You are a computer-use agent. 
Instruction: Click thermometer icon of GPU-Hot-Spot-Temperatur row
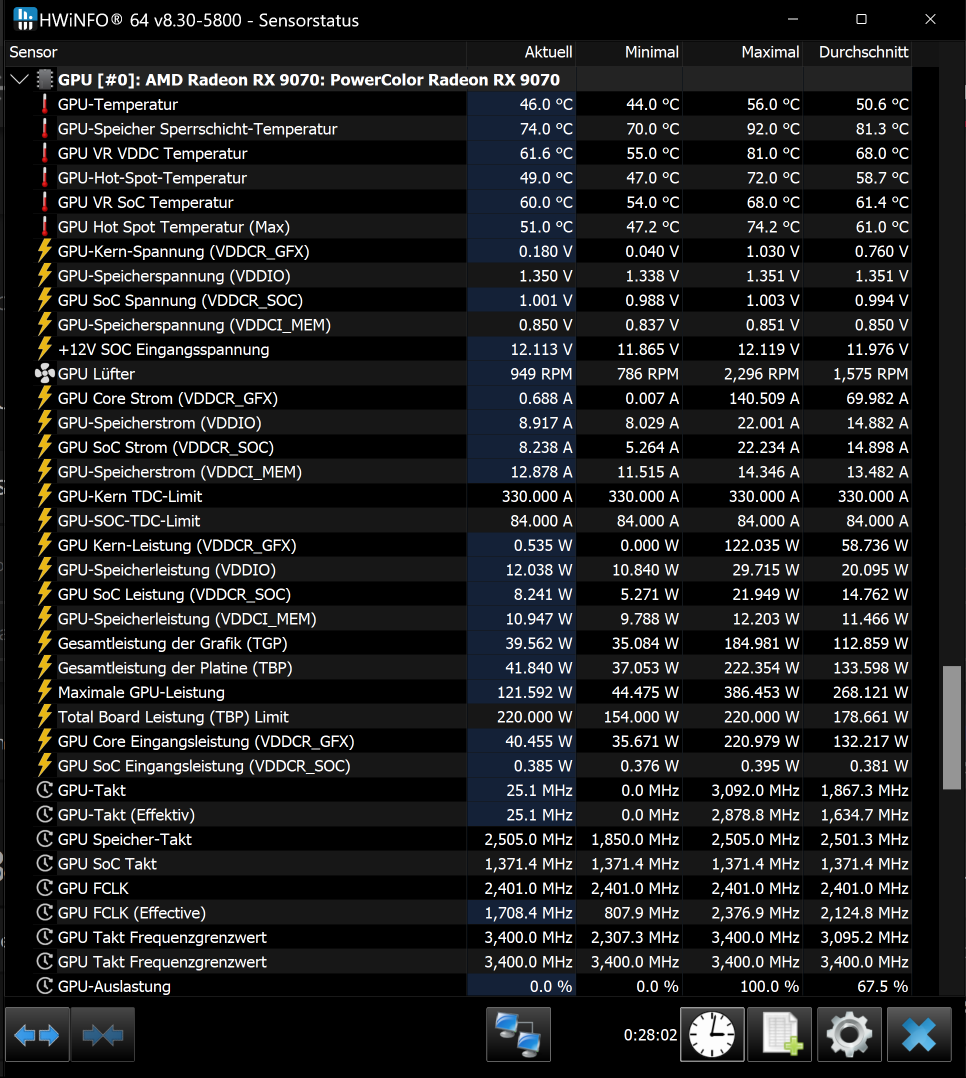click(45, 178)
